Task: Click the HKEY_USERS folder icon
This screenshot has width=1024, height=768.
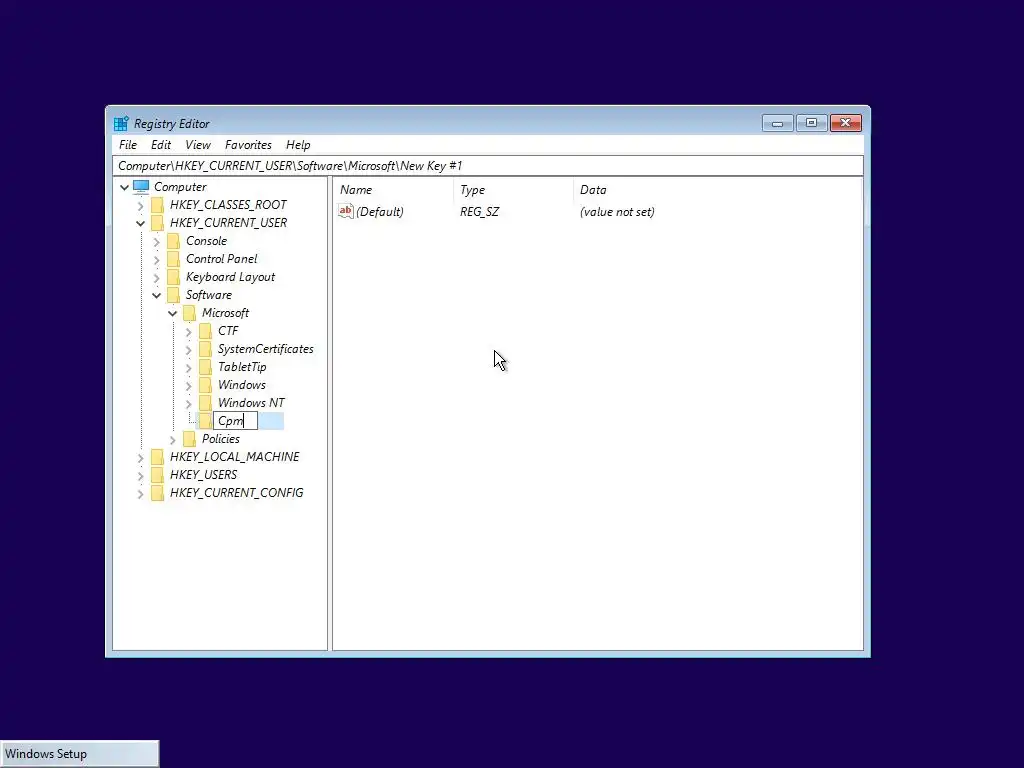Action: pos(157,475)
